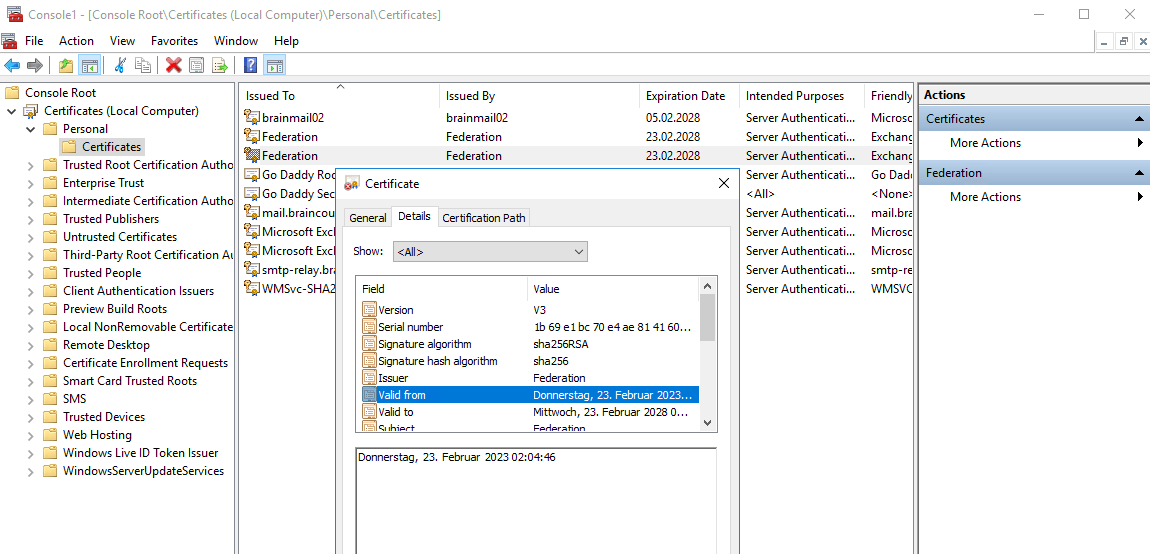
Task: Click the certificate icon of mail.braincou row
Action: (x=252, y=213)
